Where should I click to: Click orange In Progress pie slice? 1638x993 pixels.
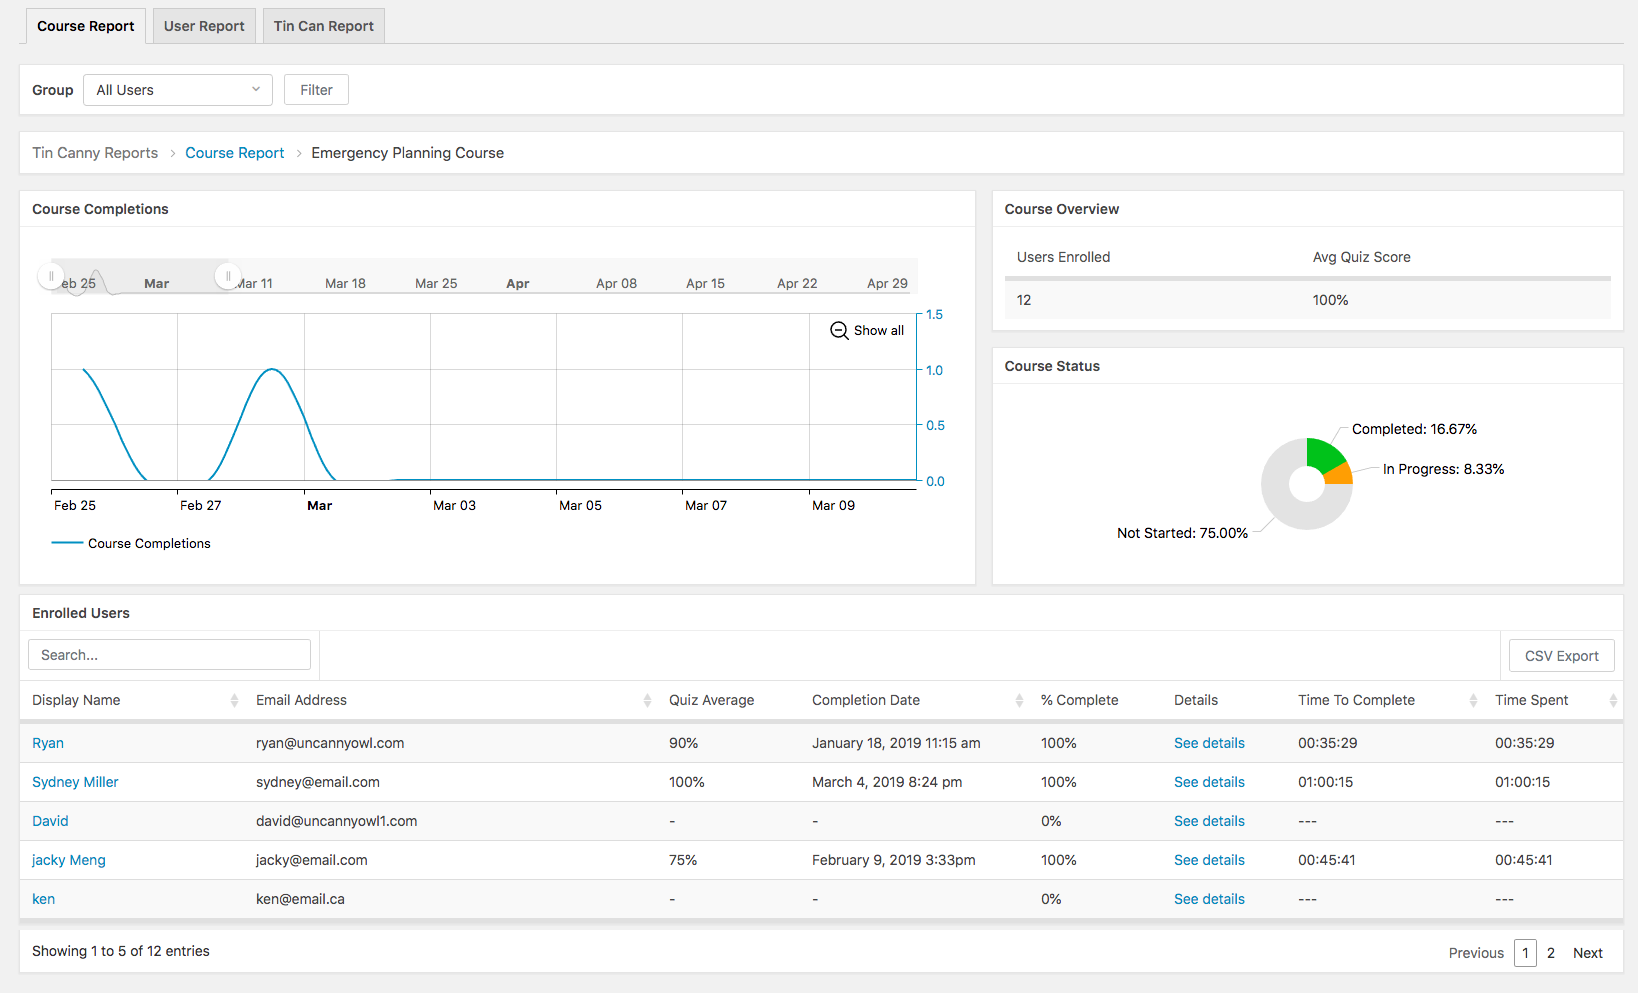1339,475
